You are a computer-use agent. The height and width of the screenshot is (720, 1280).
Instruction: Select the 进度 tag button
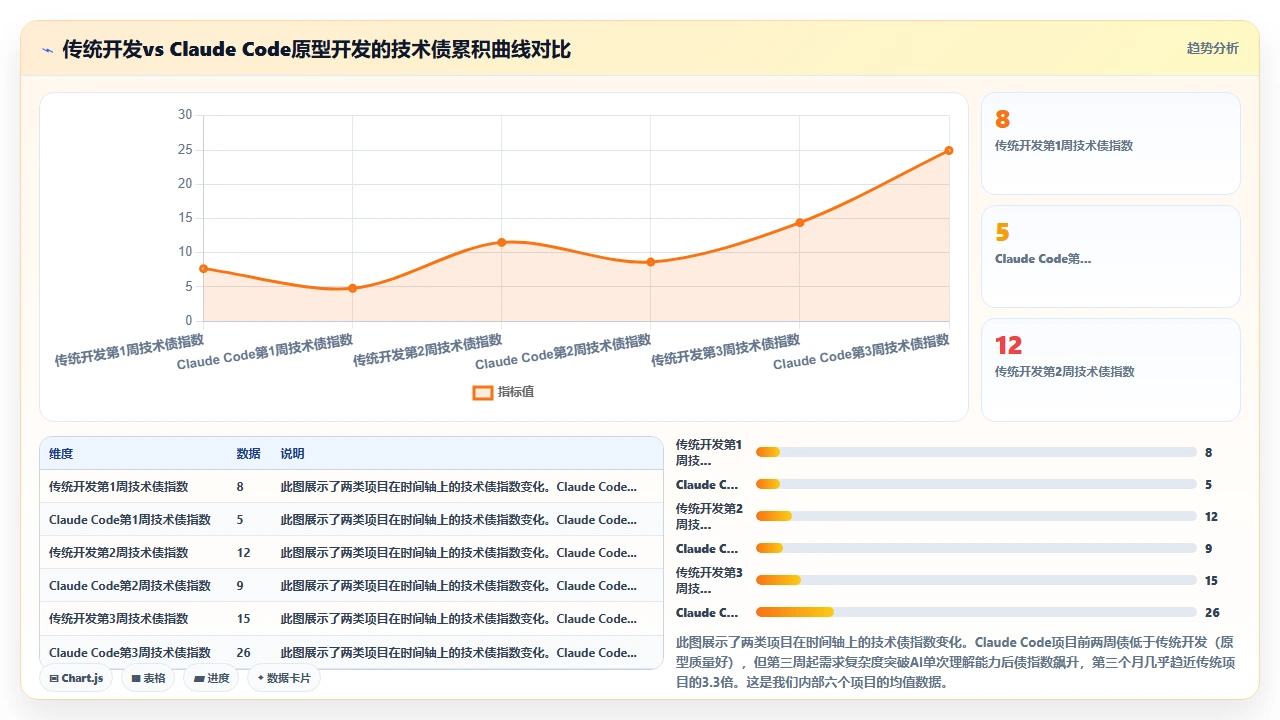(x=211, y=678)
